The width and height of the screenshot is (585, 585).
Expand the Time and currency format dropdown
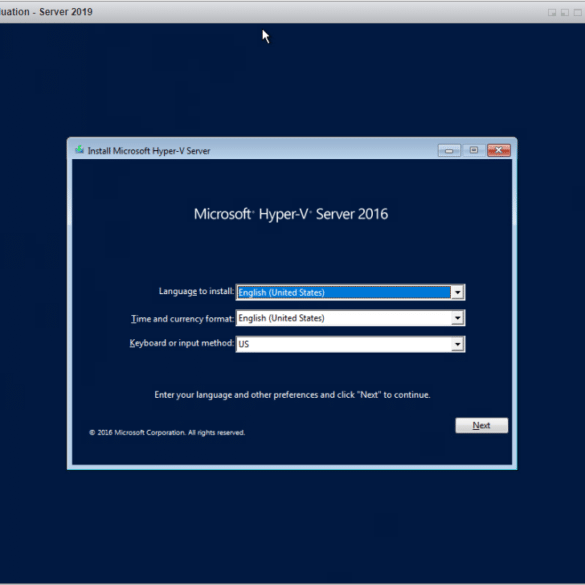point(350,318)
